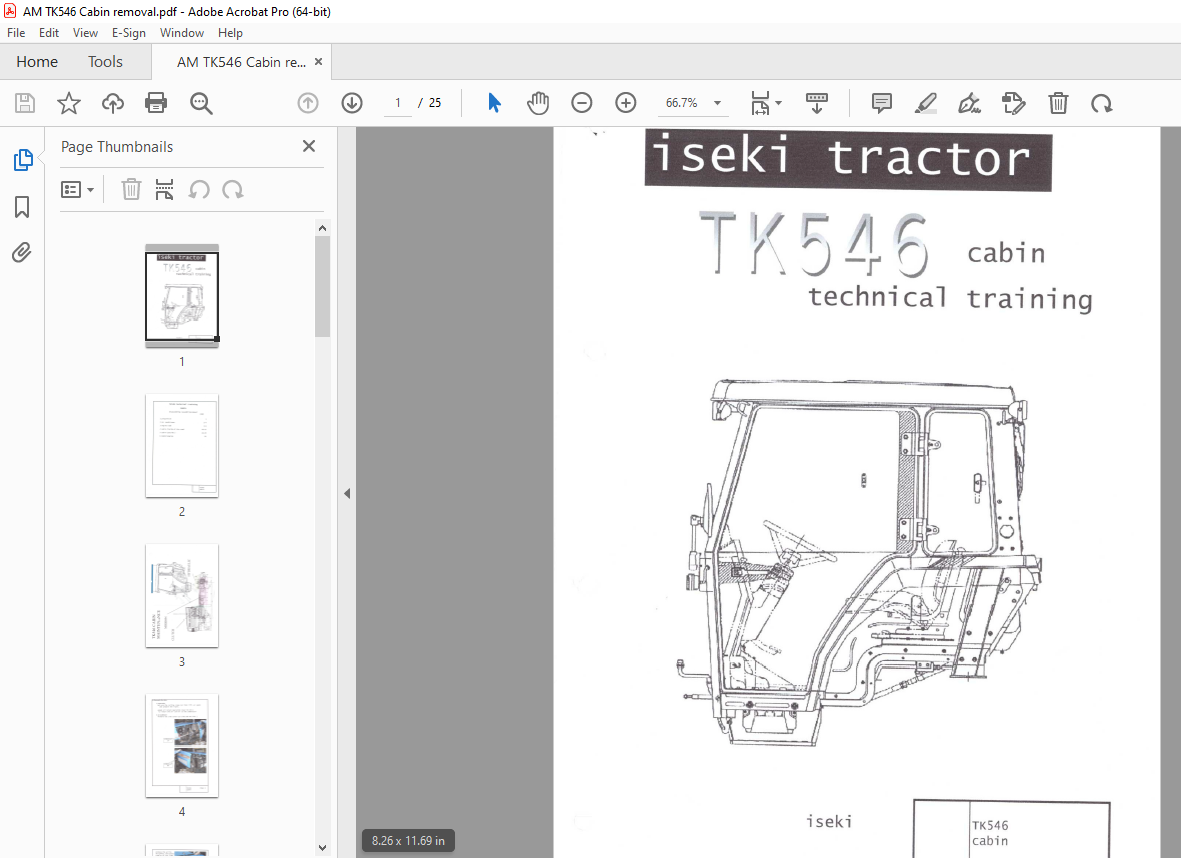Open the fit page options dropdown arrow
The width and height of the screenshot is (1181, 858).
[779, 103]
